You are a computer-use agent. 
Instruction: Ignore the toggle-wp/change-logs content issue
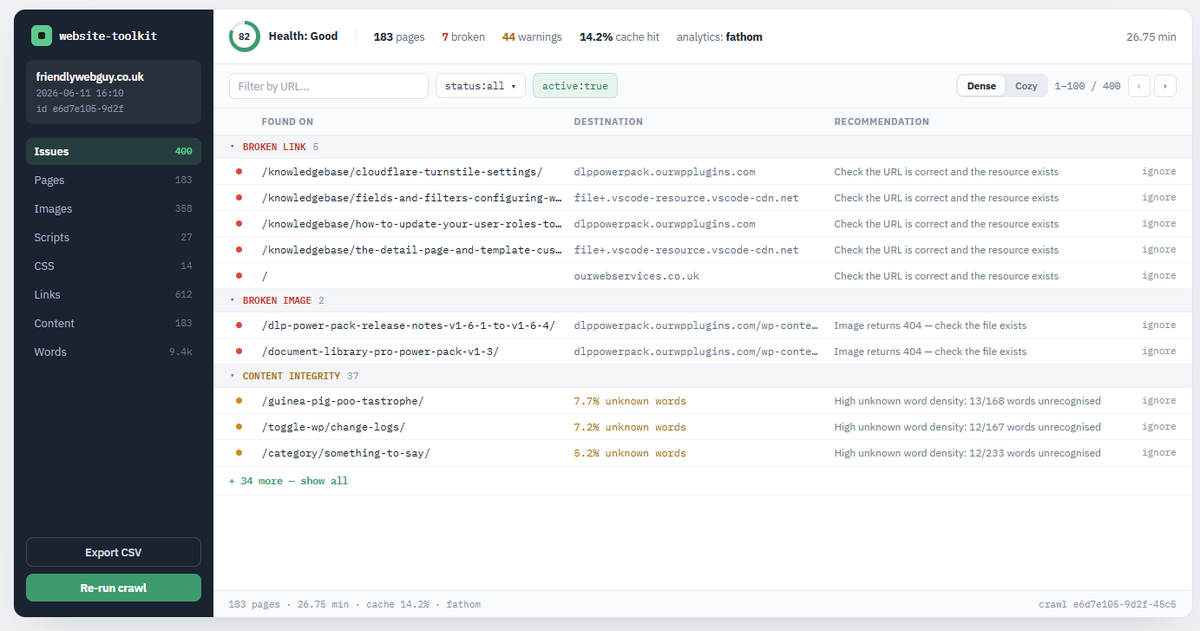1159,427
